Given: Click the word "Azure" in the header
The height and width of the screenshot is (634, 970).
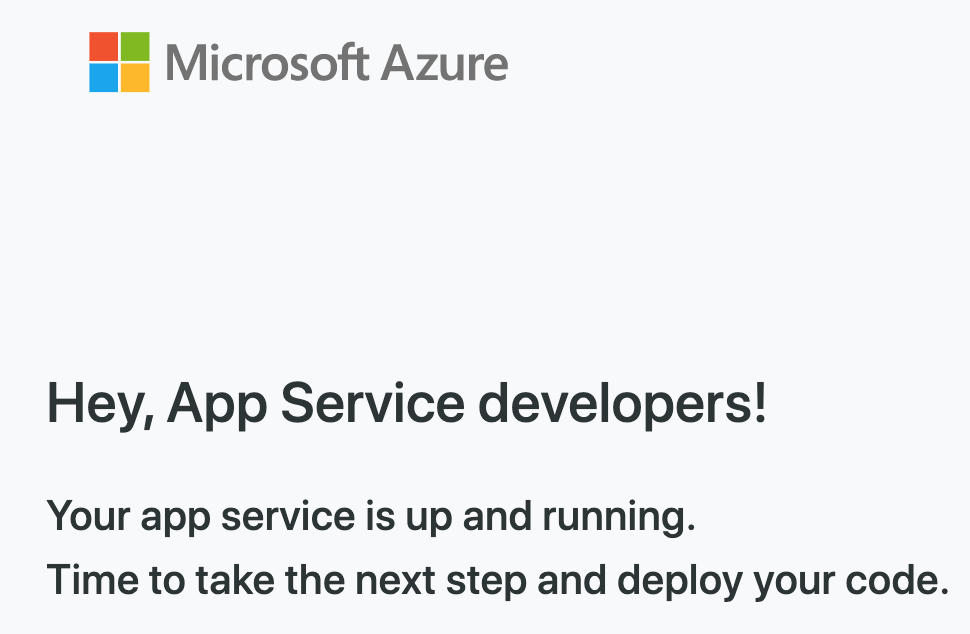Looking at the screenshot, I should click(444, 63).
